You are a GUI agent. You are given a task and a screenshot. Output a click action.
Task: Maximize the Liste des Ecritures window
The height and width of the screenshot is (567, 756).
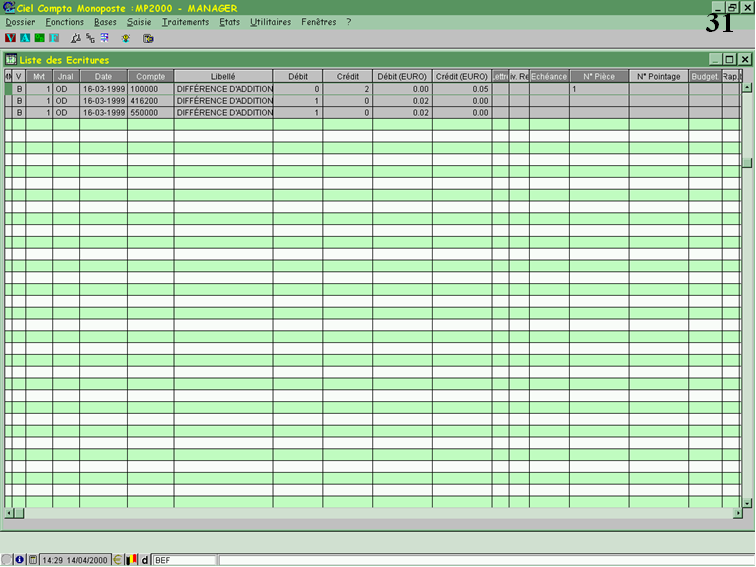coord(730,60)
